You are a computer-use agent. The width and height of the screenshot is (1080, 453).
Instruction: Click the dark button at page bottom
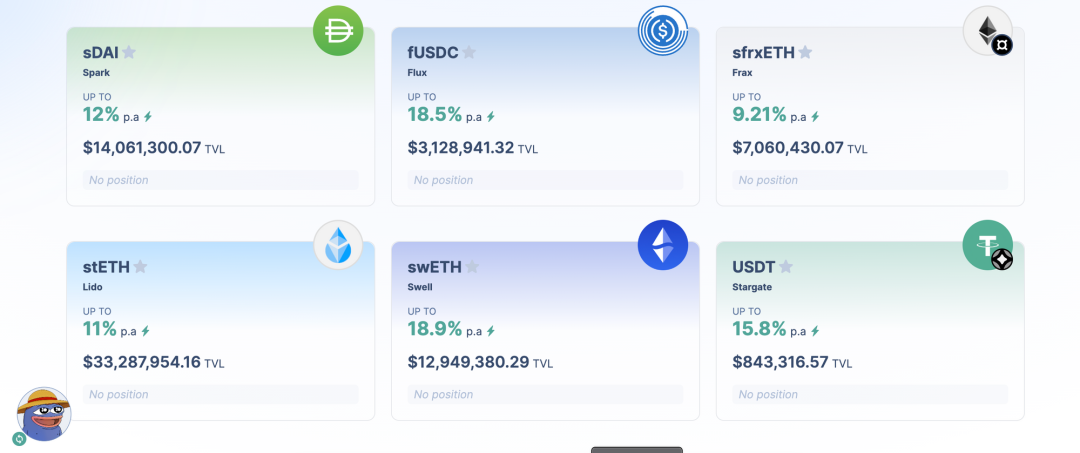tap(636, 449)
